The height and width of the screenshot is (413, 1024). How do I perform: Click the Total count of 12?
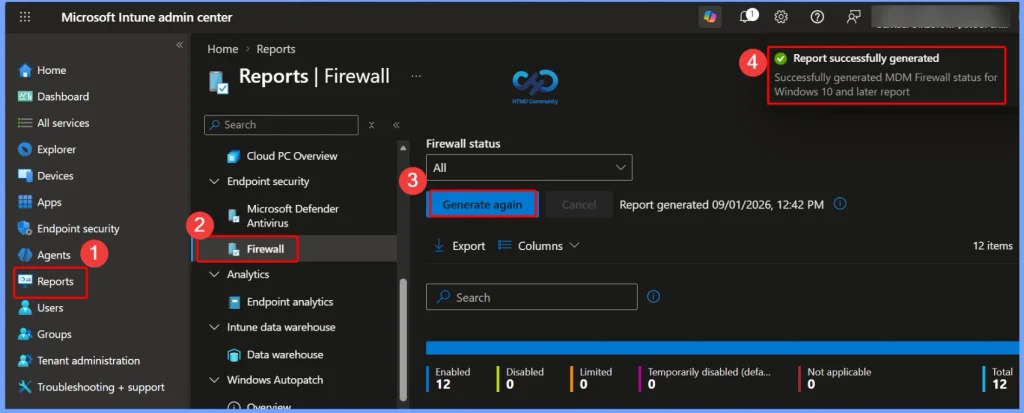point(1000,384)
